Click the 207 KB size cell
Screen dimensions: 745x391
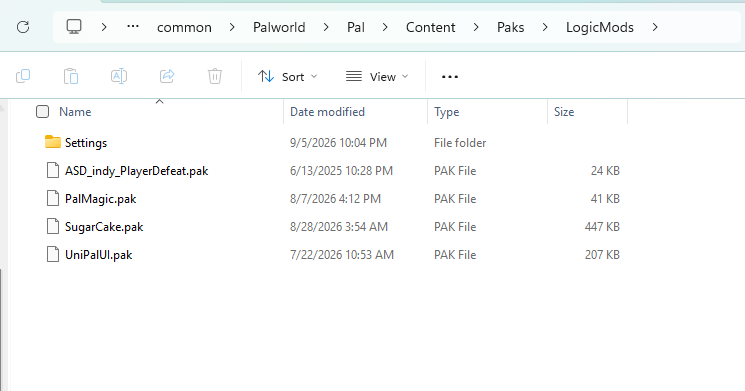(x=602, y=255)
